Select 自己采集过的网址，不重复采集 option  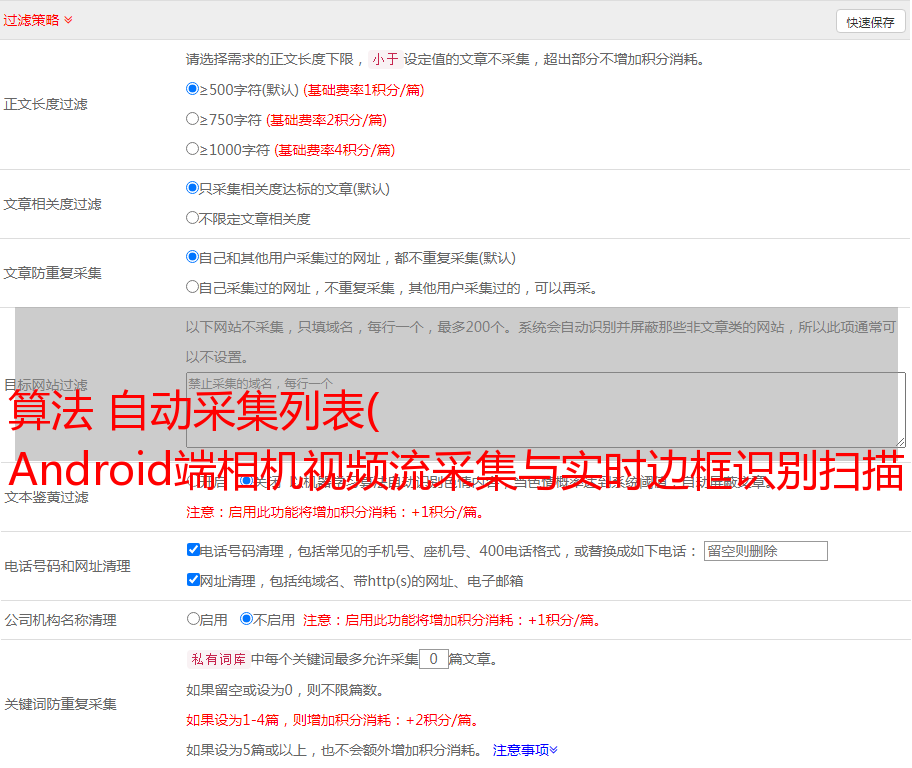tap(192, 287)
